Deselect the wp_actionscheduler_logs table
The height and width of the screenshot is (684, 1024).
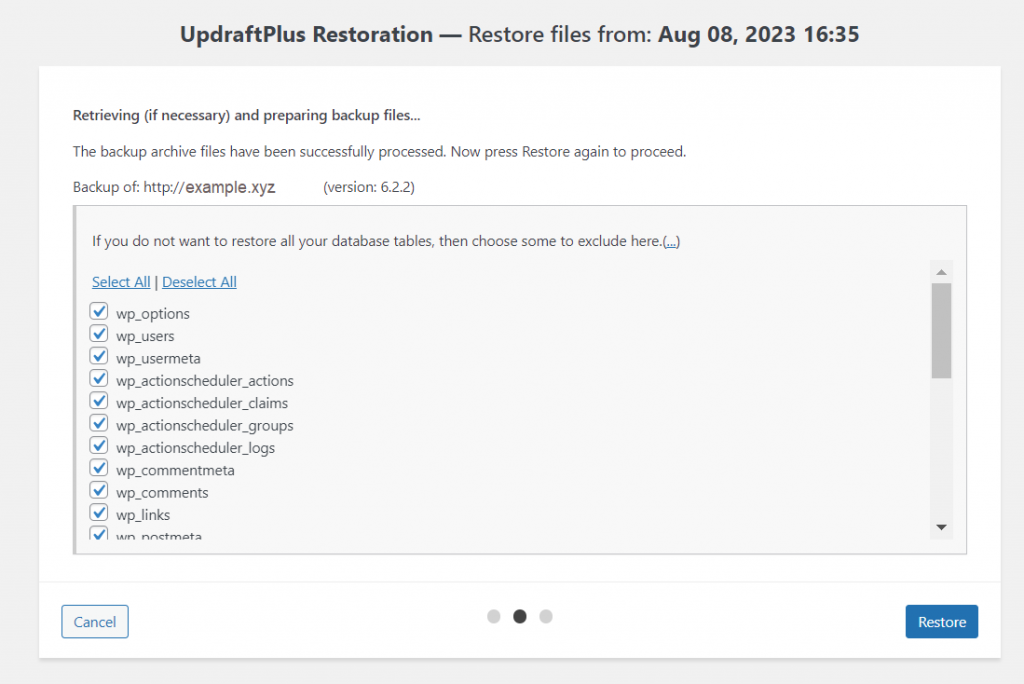point(98,445)
